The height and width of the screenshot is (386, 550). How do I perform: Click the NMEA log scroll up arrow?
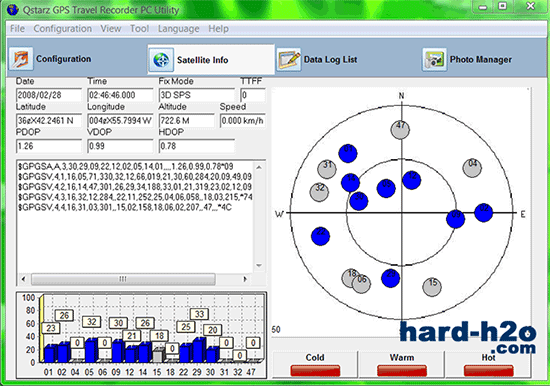click(x=259, y=167)
